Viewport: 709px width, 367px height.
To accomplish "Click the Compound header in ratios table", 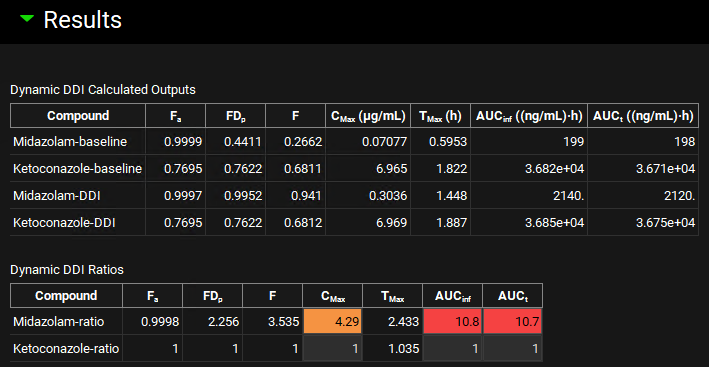I will (x=66, y=296).
